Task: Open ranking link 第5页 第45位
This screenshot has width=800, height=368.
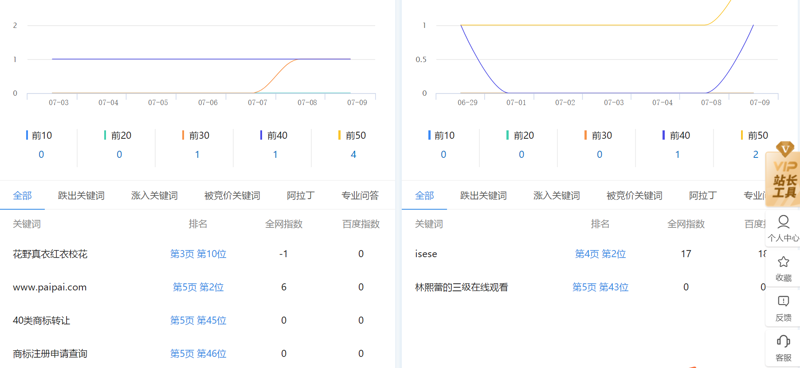Action: (x=198, y=321)
